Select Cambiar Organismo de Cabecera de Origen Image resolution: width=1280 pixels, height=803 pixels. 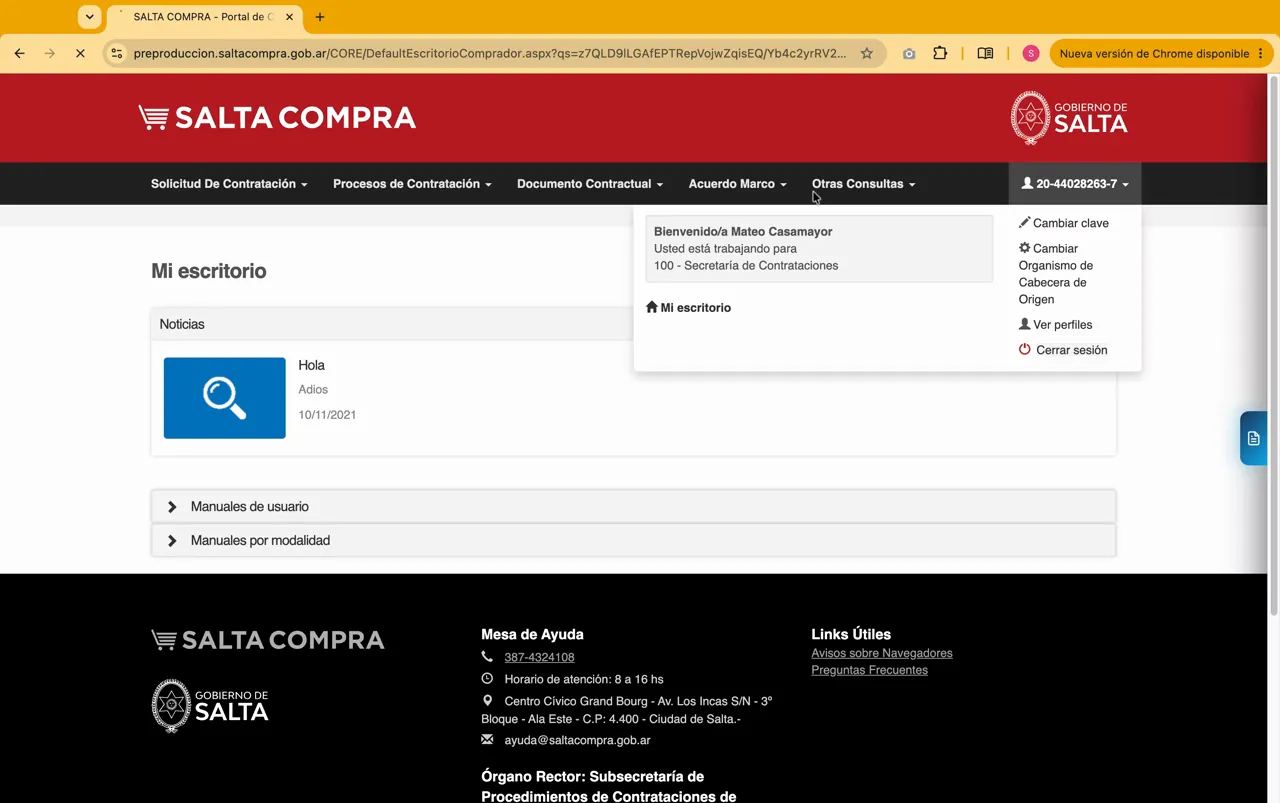click(x=1056, y=273)
